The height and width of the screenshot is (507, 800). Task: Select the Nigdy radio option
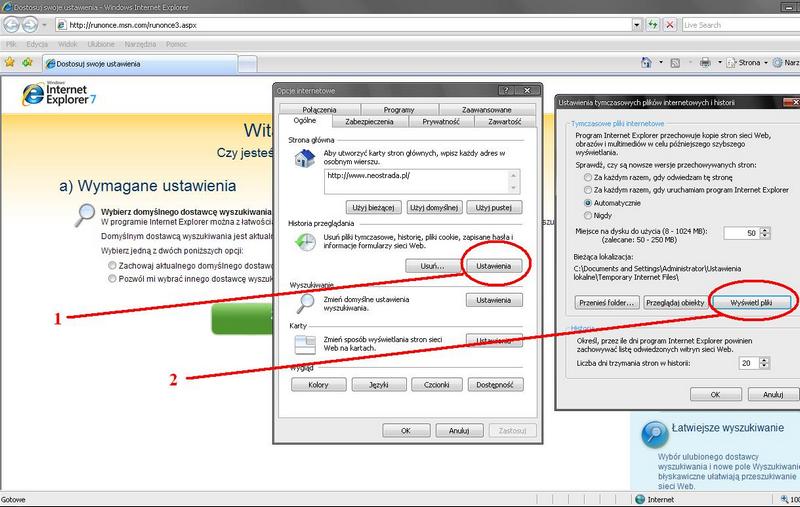[x=586, y=215]
